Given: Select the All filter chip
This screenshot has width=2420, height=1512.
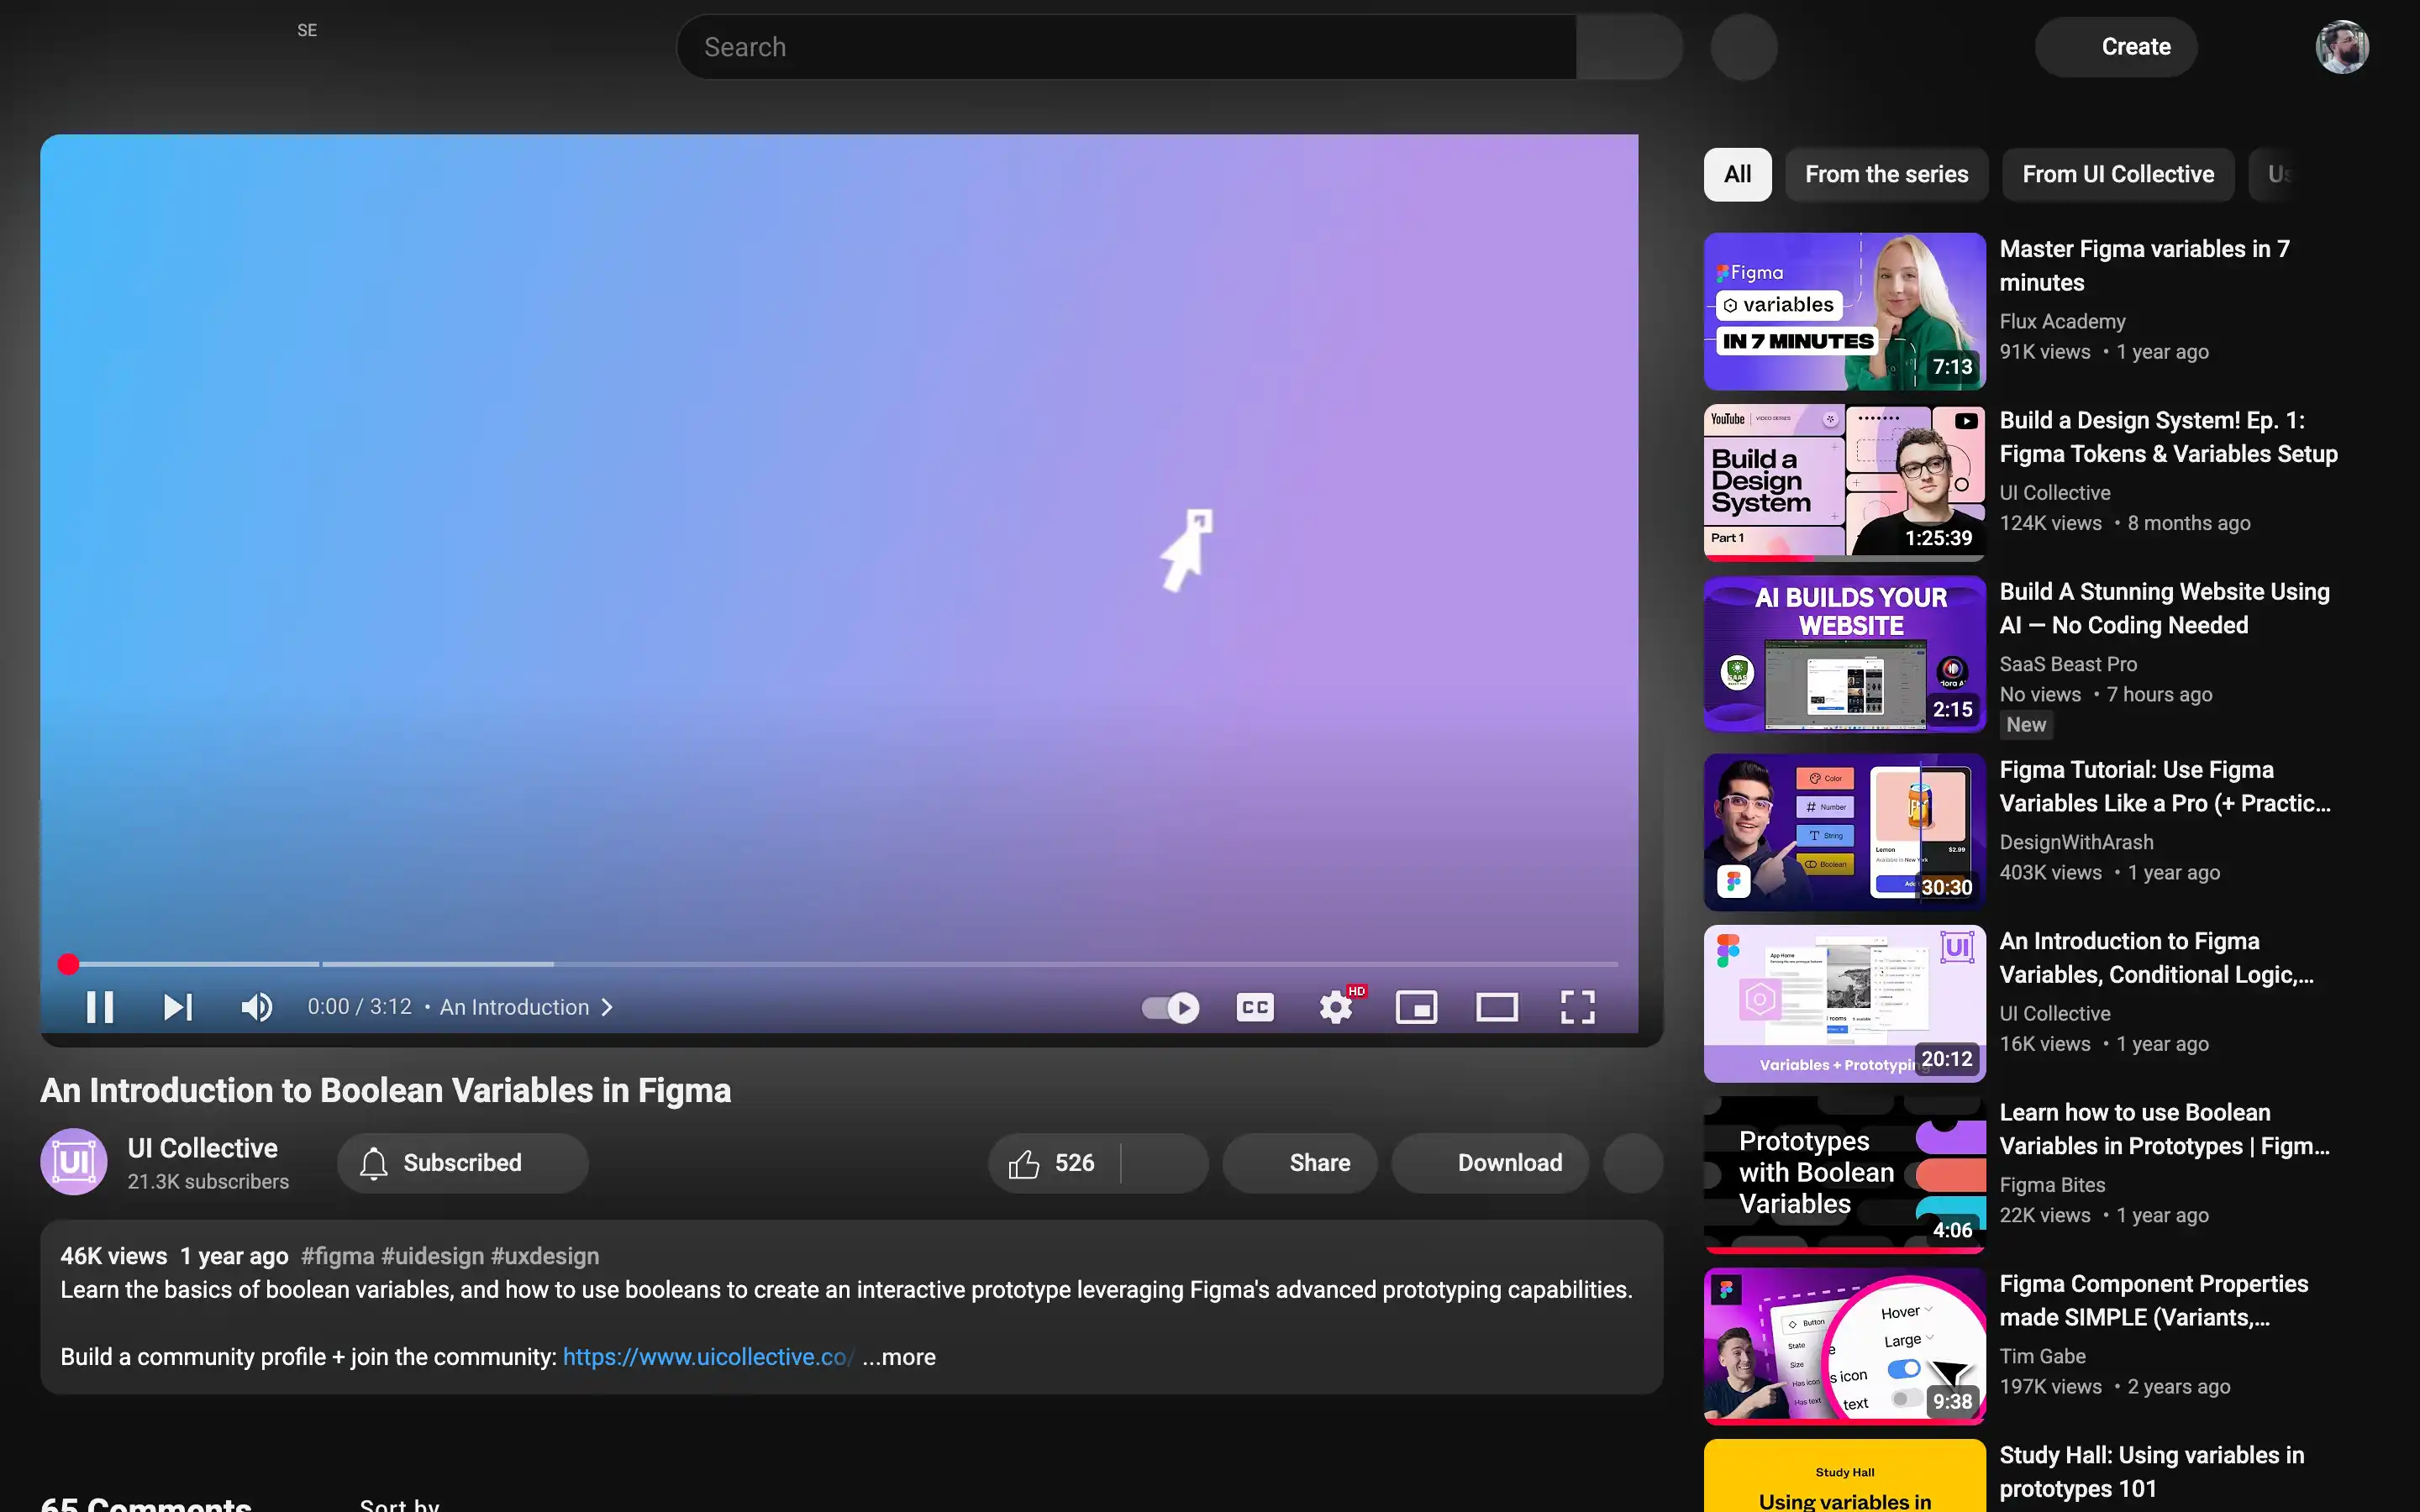Looking at the screenshot, I should click(1738, 175).
